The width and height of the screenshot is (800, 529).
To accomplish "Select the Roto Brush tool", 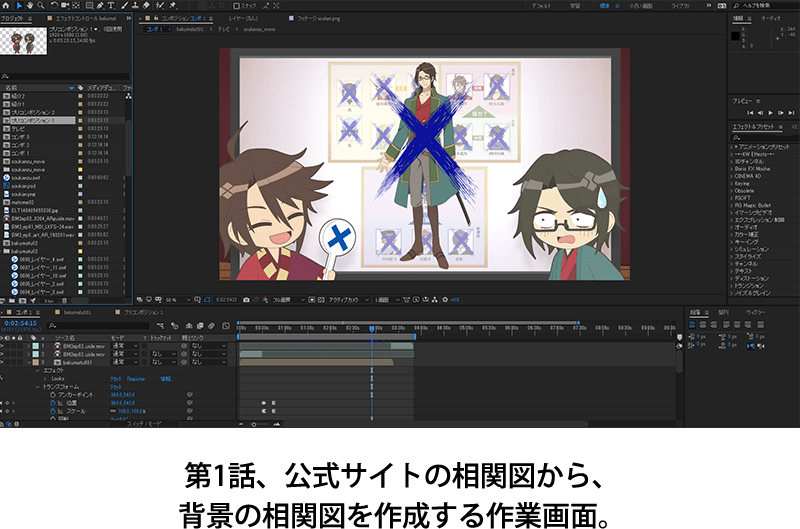I will coord(160,5).
